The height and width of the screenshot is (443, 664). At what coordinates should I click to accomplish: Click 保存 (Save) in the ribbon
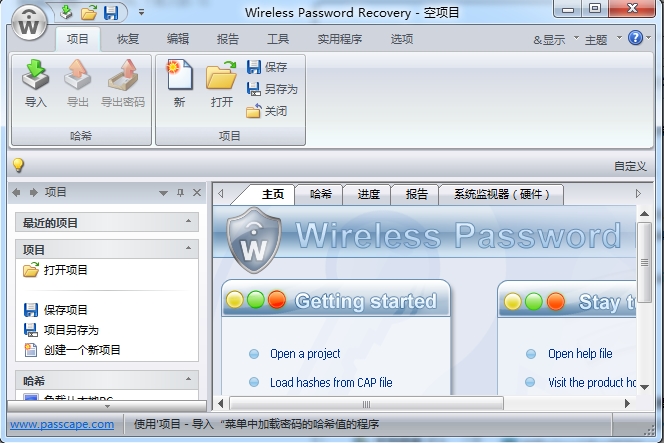(x=268, y=67)
